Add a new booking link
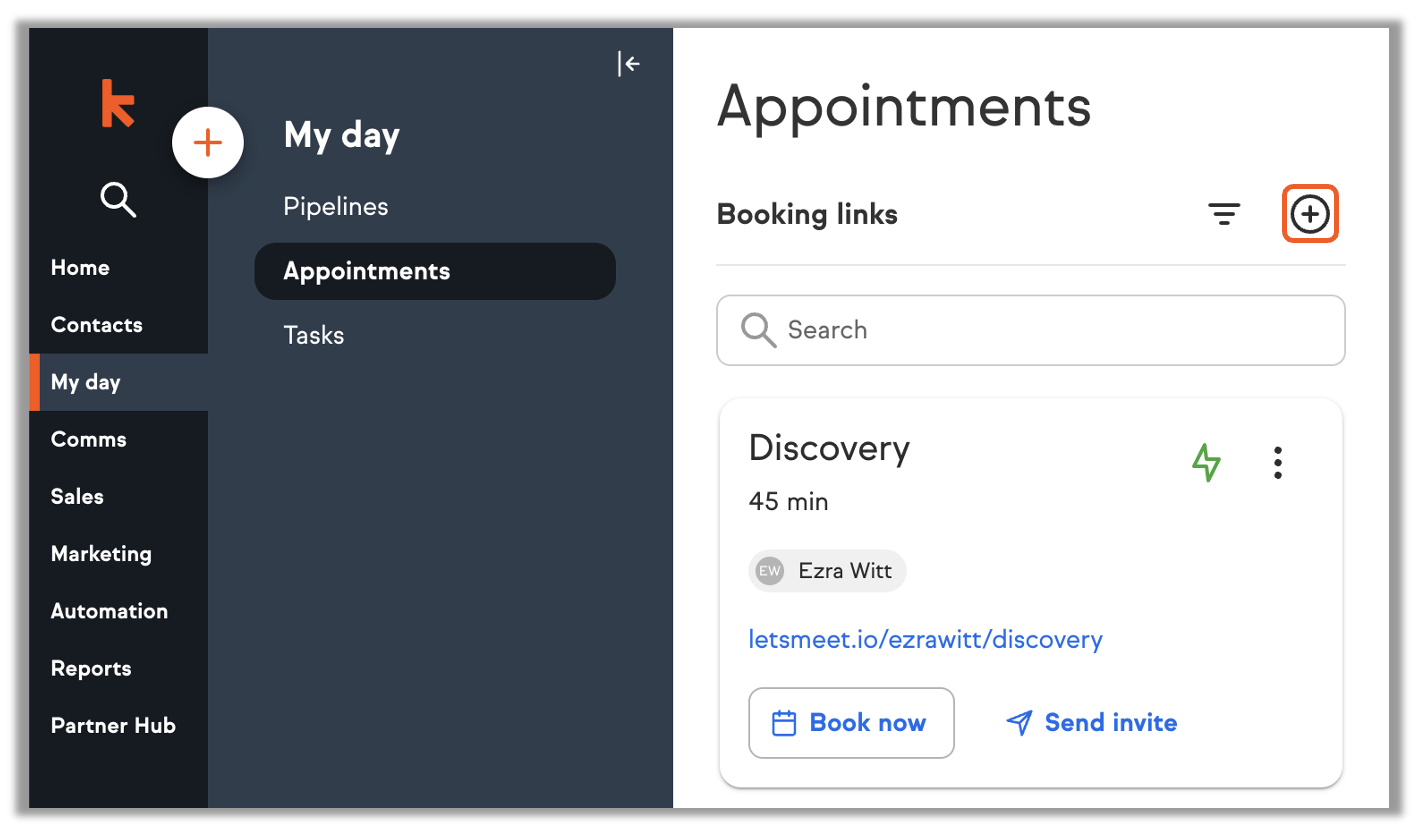The width and height of the screenshot is (1426, 836). 1310,214
